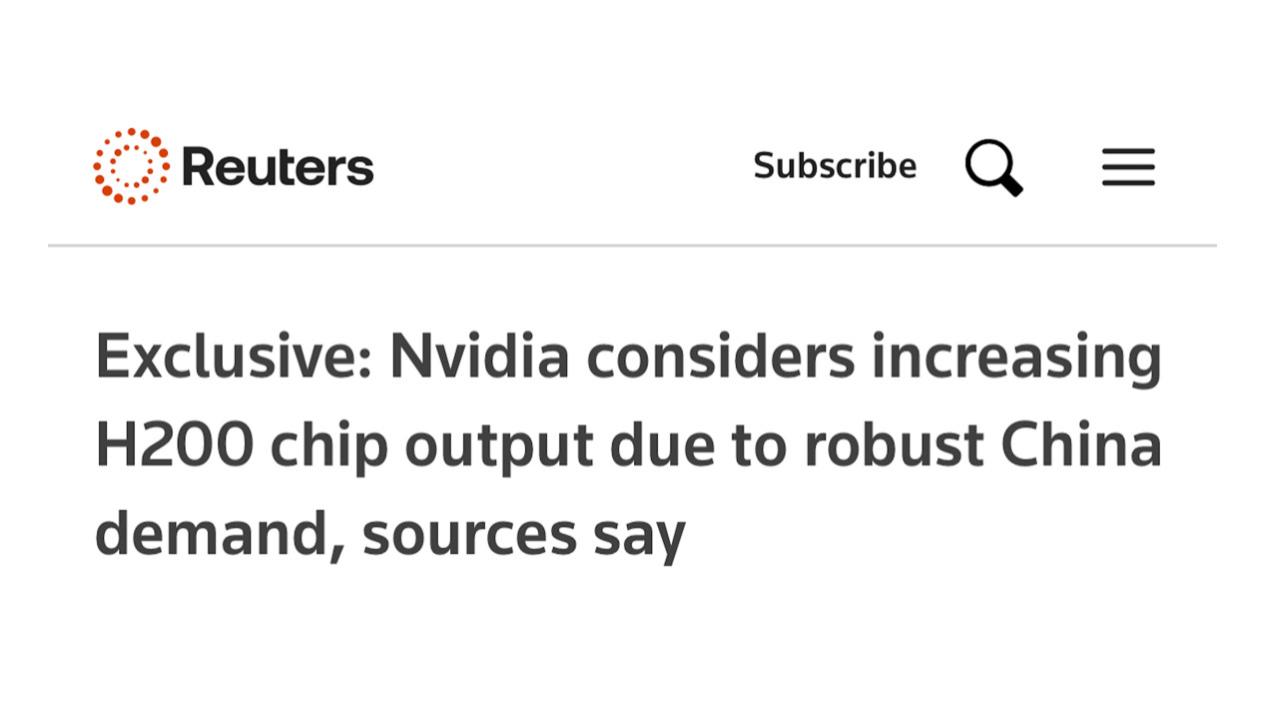Click "H200" in the article headline
The height and width of the screenshot is (712, 1265).
pyautogui.click(x=174, y=445)
